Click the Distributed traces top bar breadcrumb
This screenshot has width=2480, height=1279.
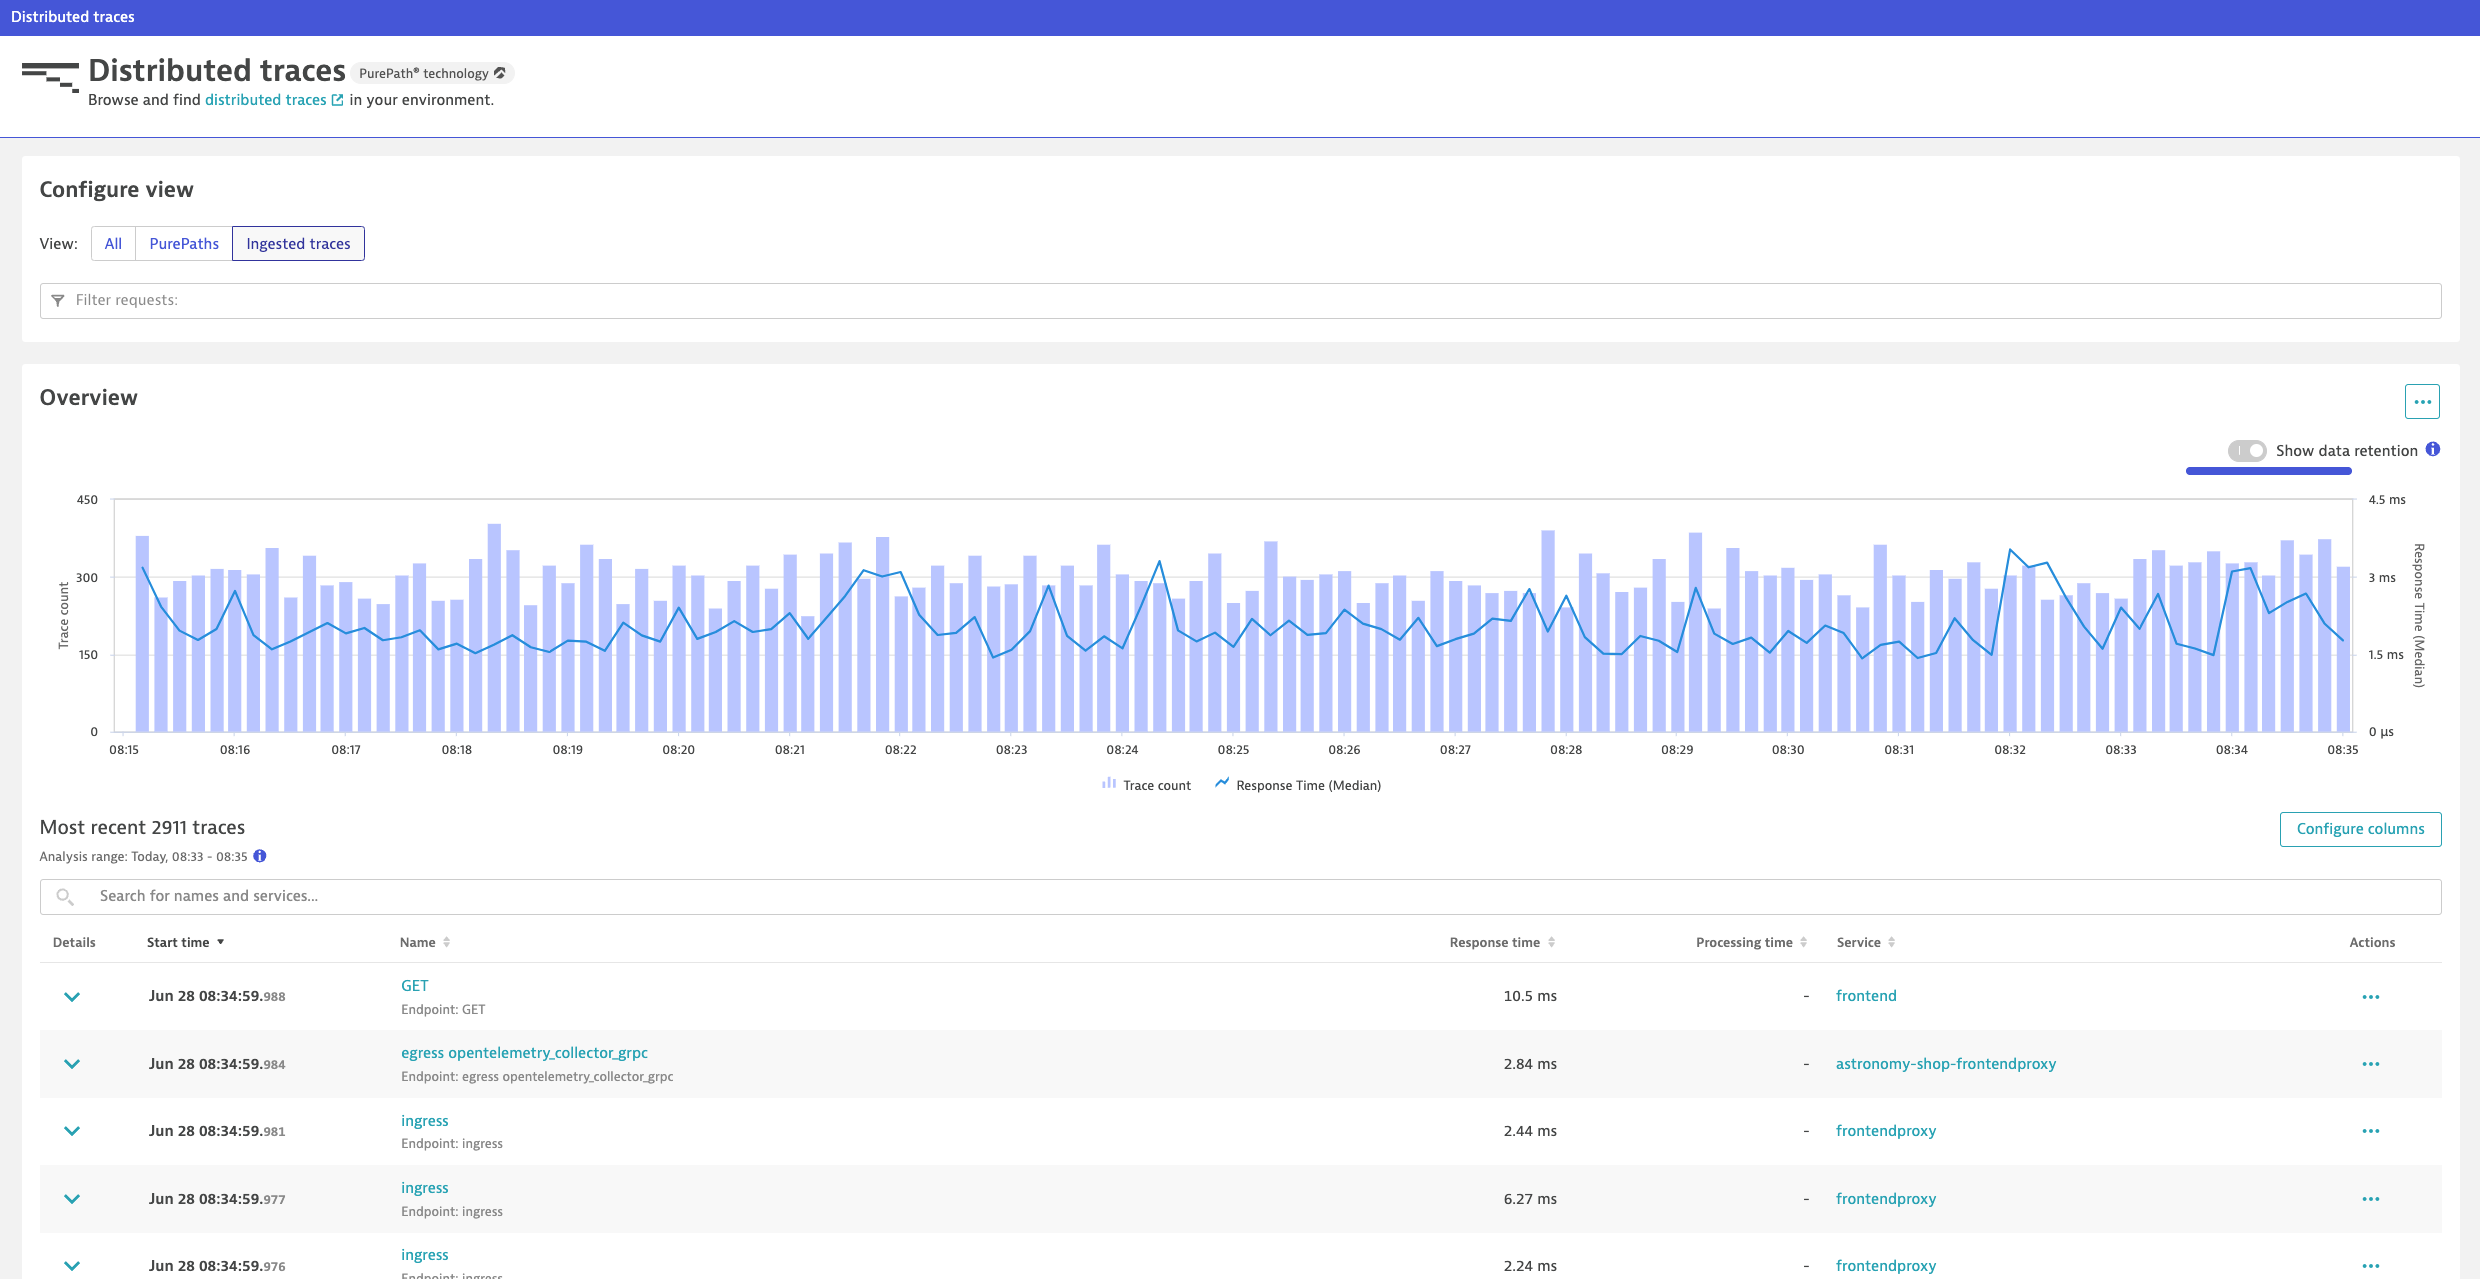pos(73,17)
